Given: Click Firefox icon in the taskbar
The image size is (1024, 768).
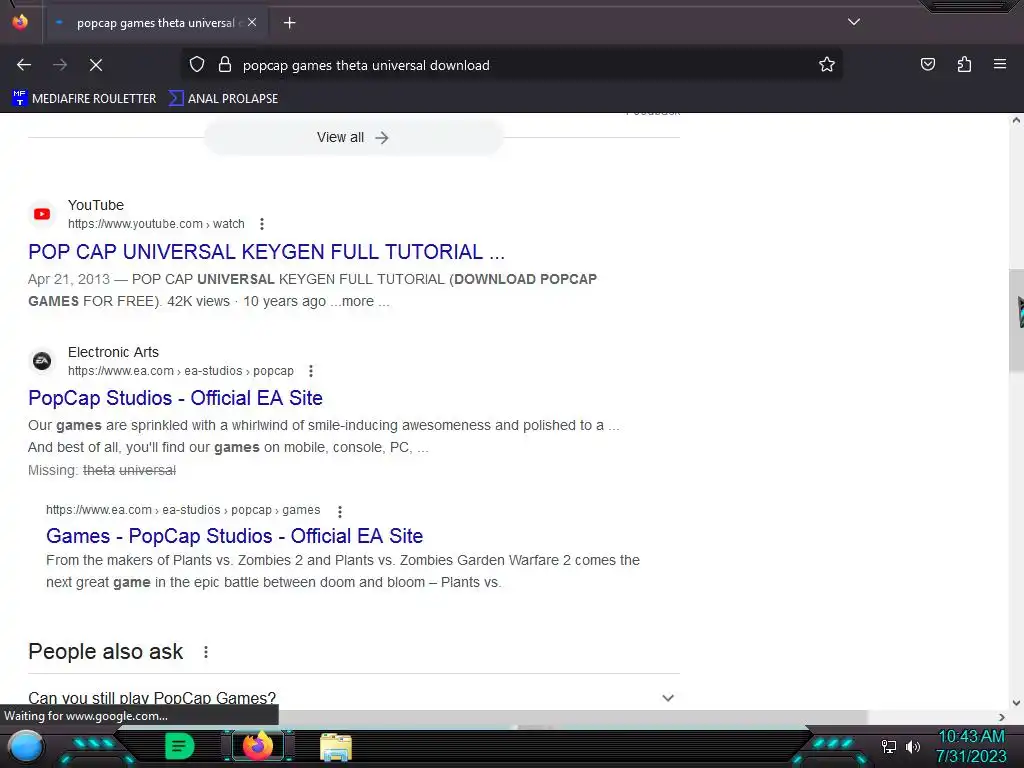Looking at the screenshot, I should tap(258, 746).
